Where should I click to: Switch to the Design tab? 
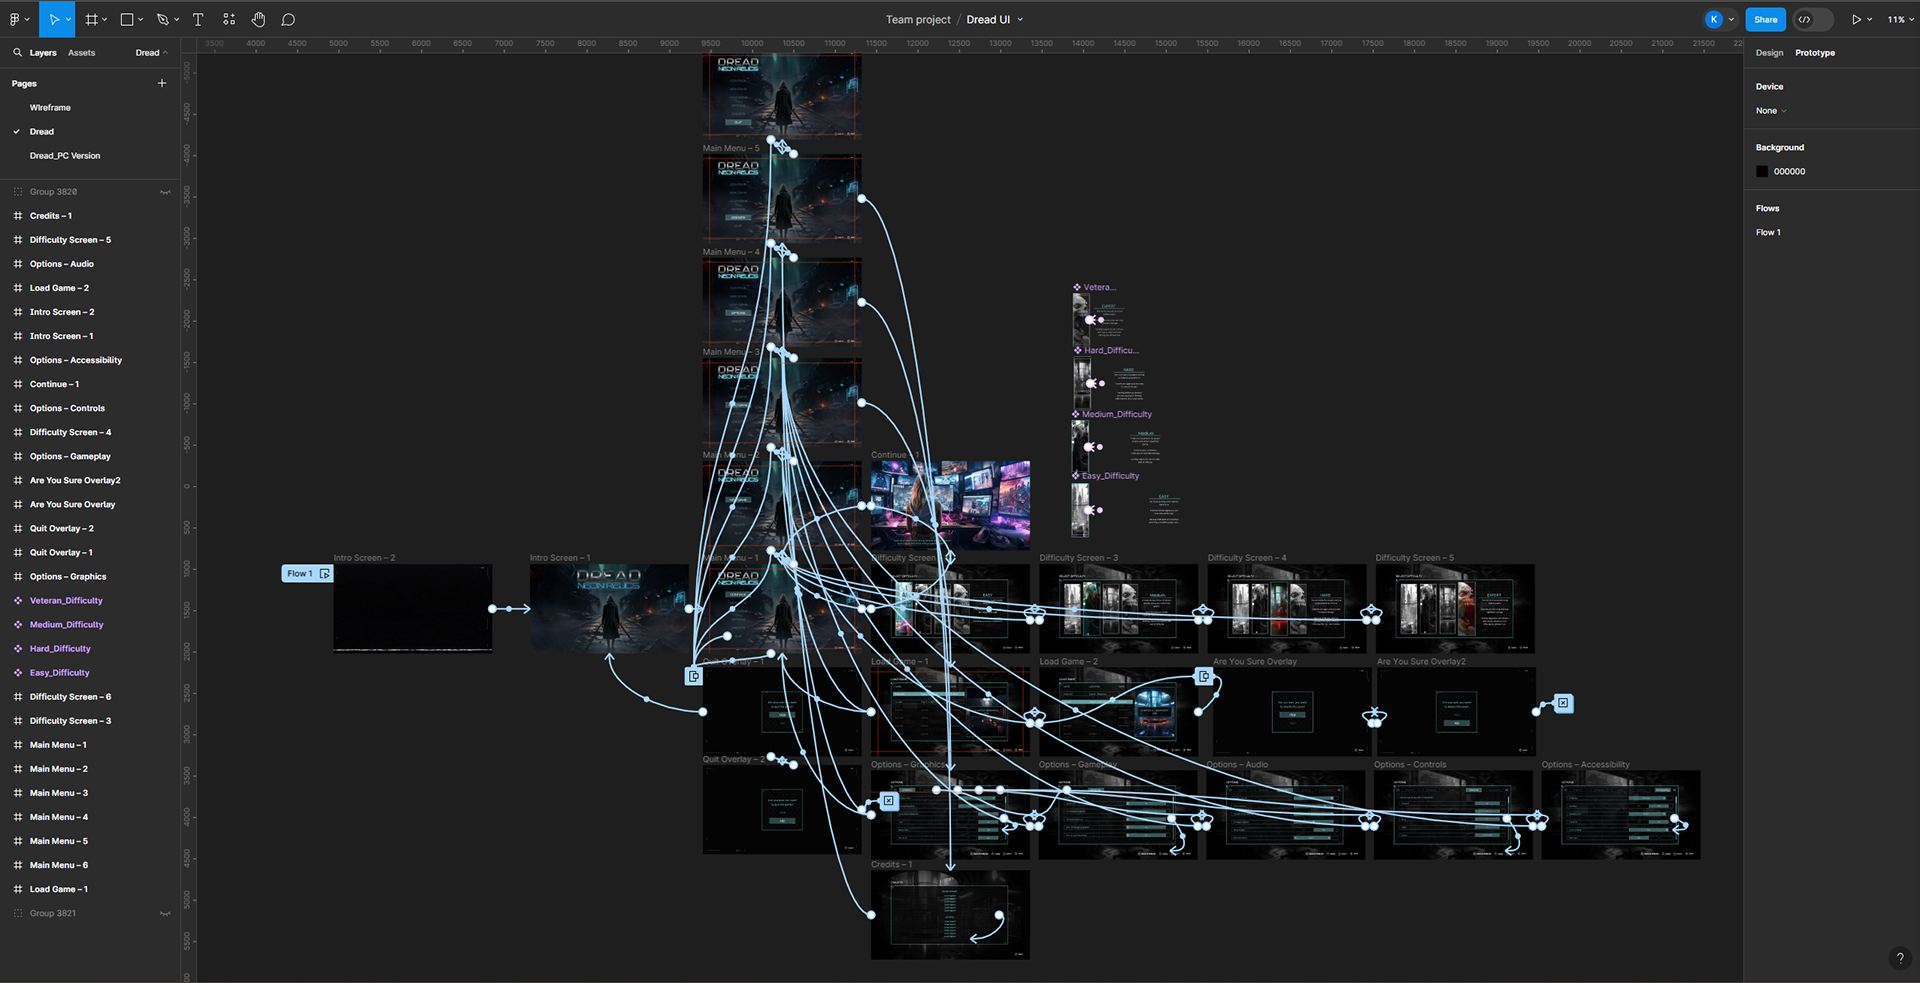click(1769, 52)
